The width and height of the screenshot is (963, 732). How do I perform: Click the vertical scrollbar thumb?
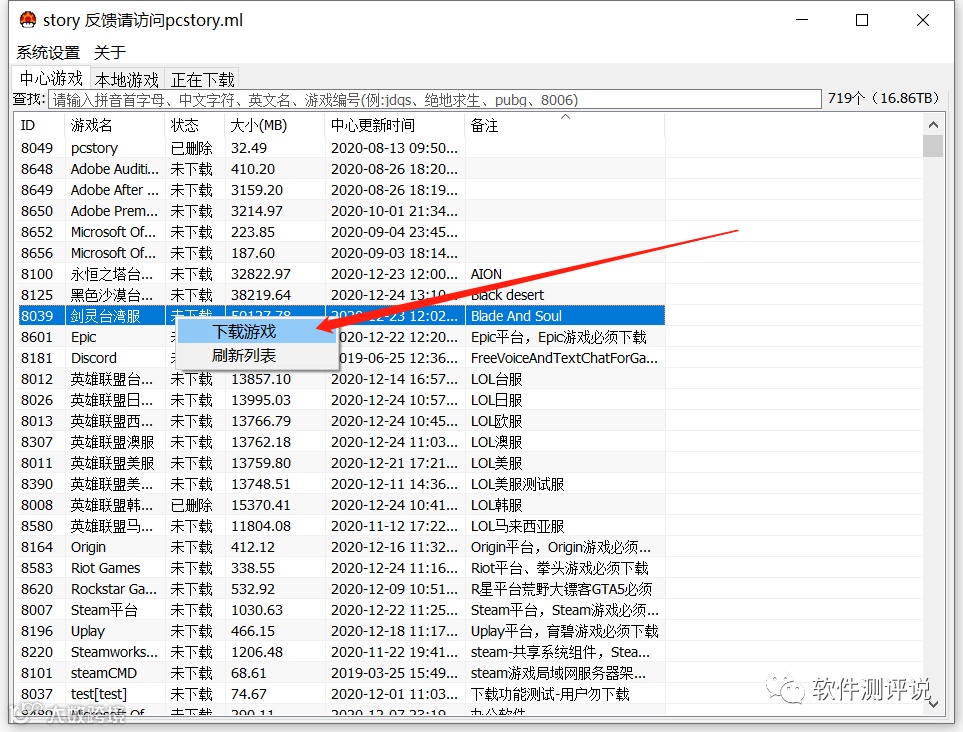tap(933, 146)
